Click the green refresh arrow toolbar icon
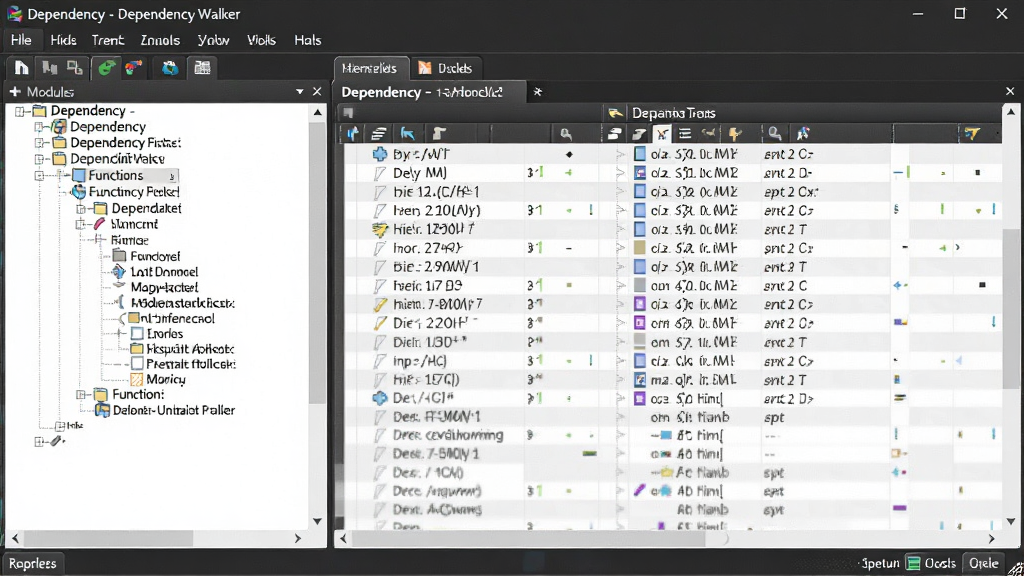Screen dimensions: 1024x576 point(106,68)
